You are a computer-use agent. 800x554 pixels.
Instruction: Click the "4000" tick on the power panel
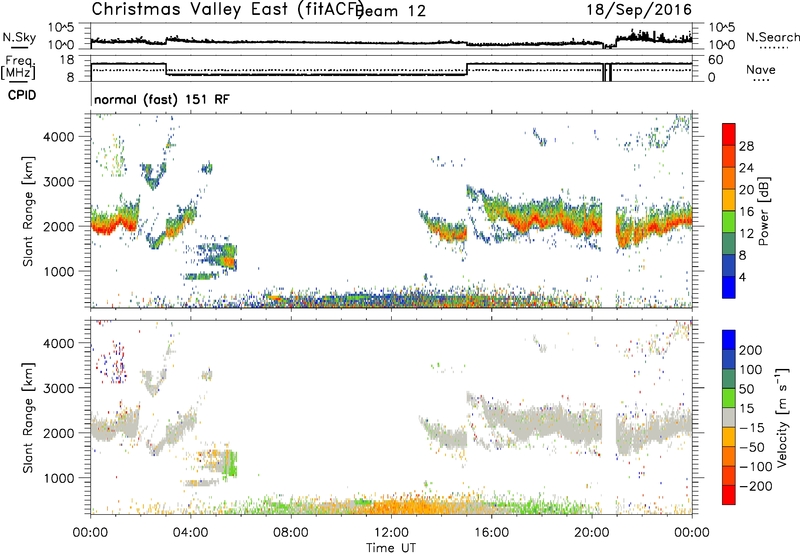(58, 137)
